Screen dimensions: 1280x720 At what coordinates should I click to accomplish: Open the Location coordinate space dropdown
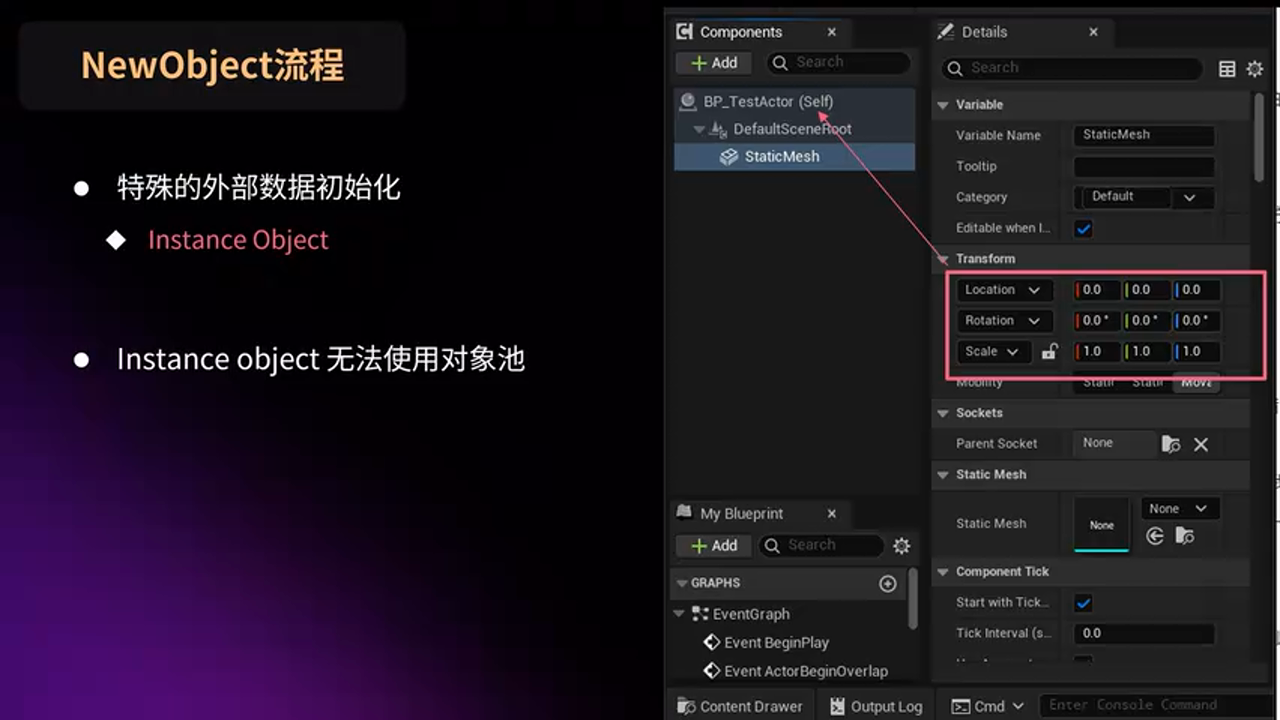(x=1003, y=289)
